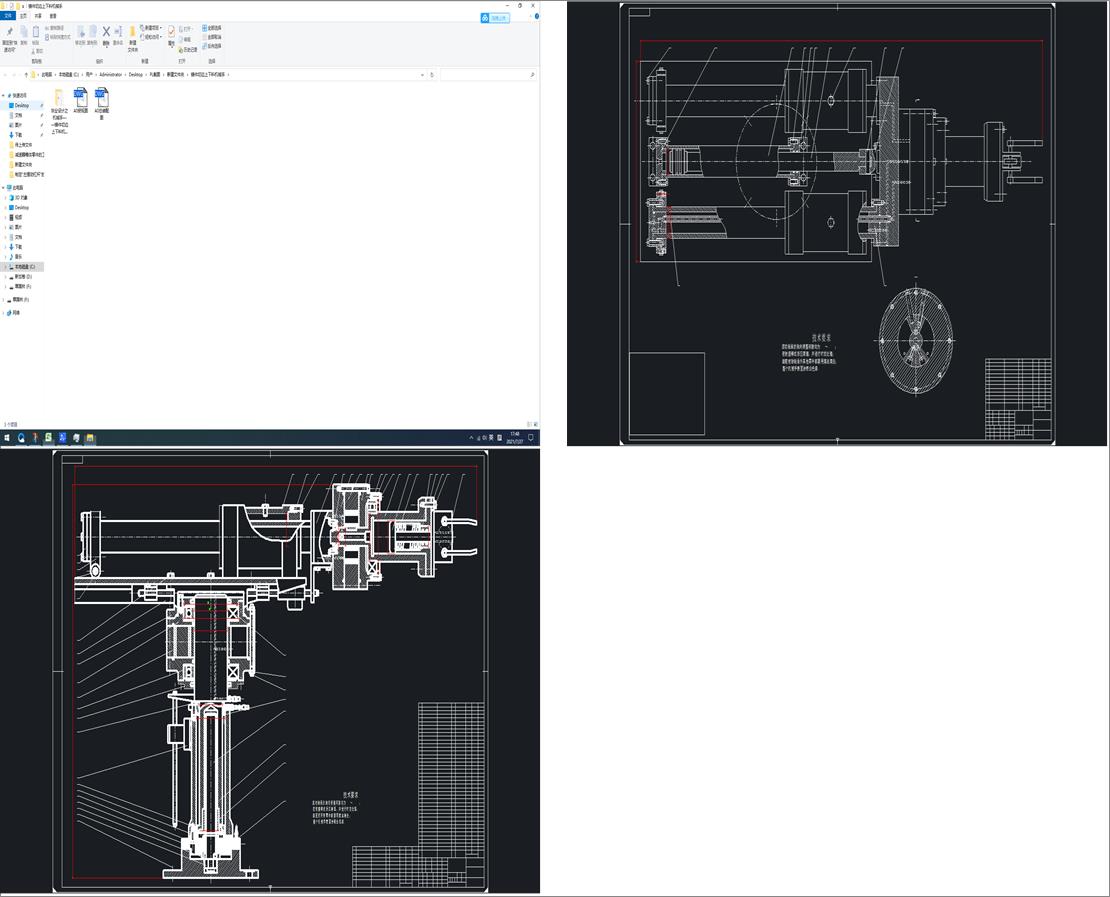This screenshot has width=1110, height=897.
Task: Click Edit in the ribbon Open group
Action: (x=186, y=40)
